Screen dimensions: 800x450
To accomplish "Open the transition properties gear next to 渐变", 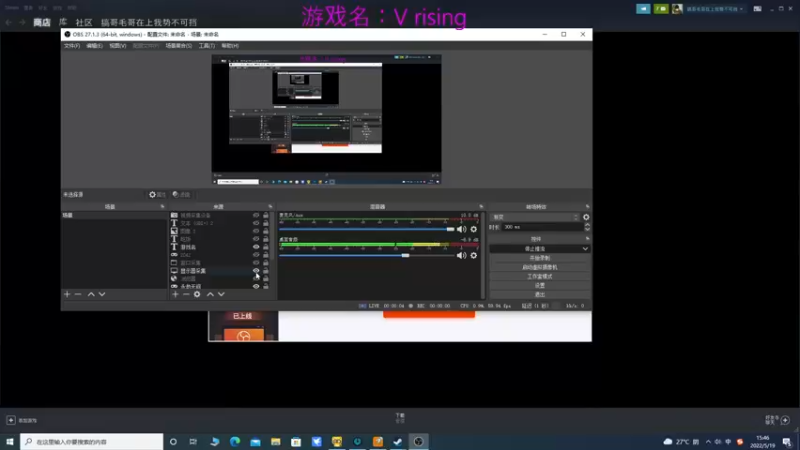I will 586,217.
